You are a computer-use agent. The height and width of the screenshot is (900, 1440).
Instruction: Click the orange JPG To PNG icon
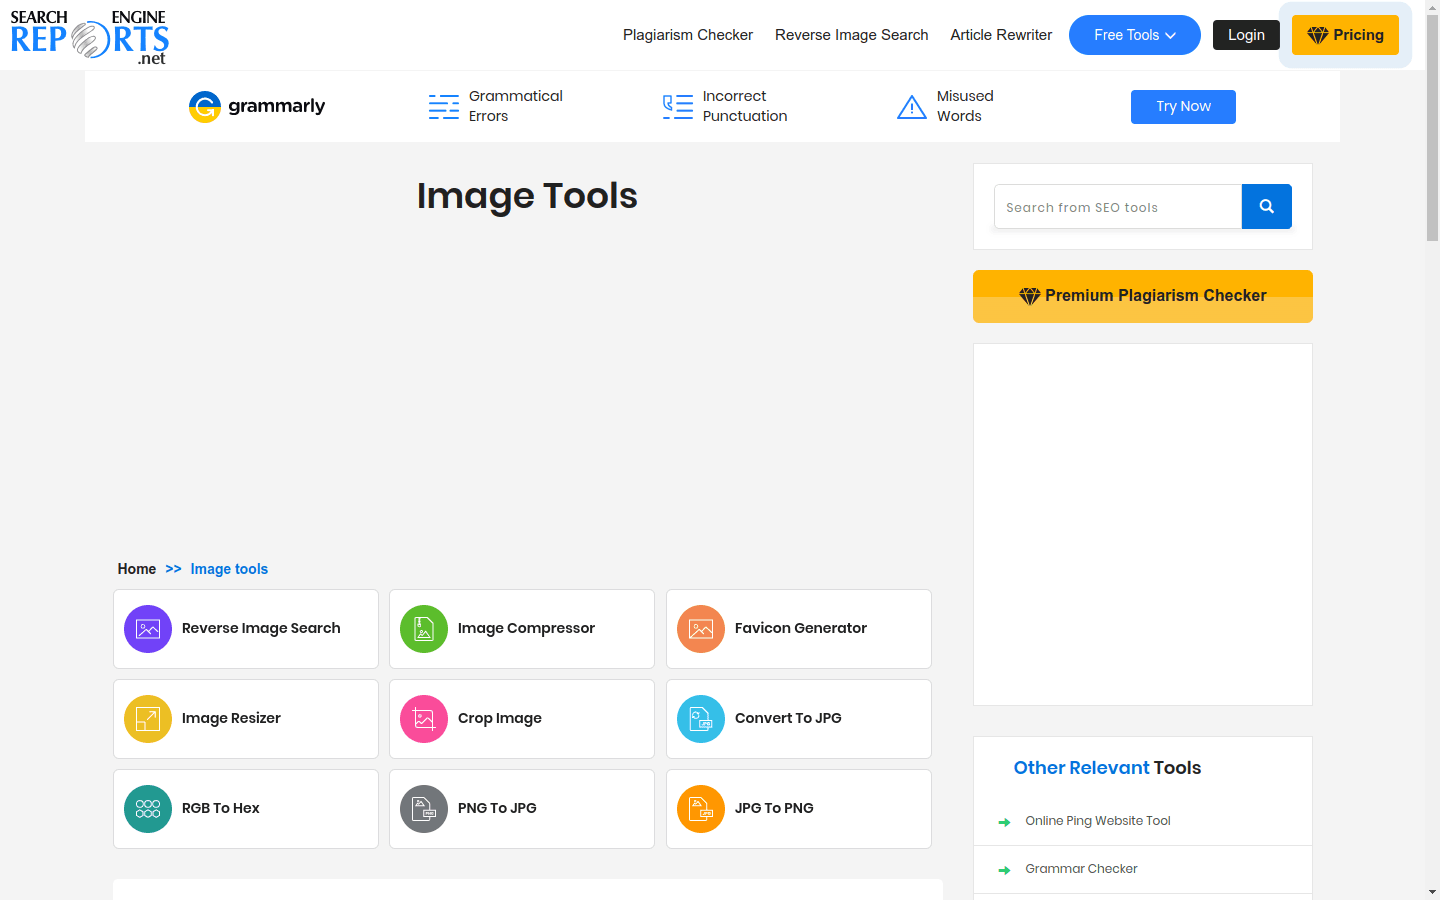click(x=701, y=809)
